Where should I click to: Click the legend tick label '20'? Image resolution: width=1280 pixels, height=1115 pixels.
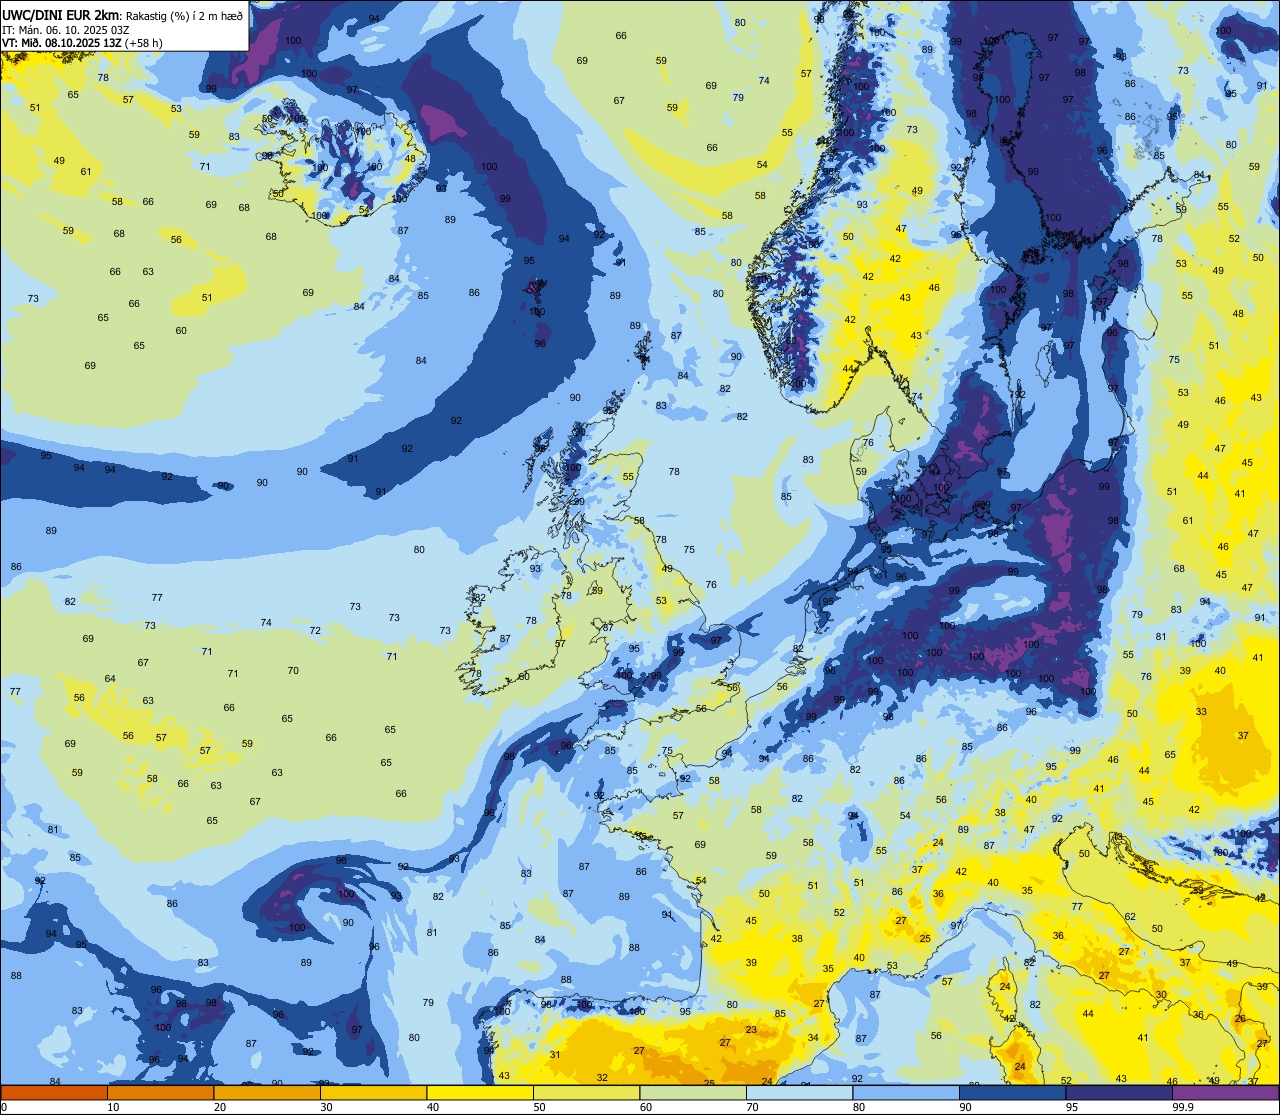point(220,1107)
